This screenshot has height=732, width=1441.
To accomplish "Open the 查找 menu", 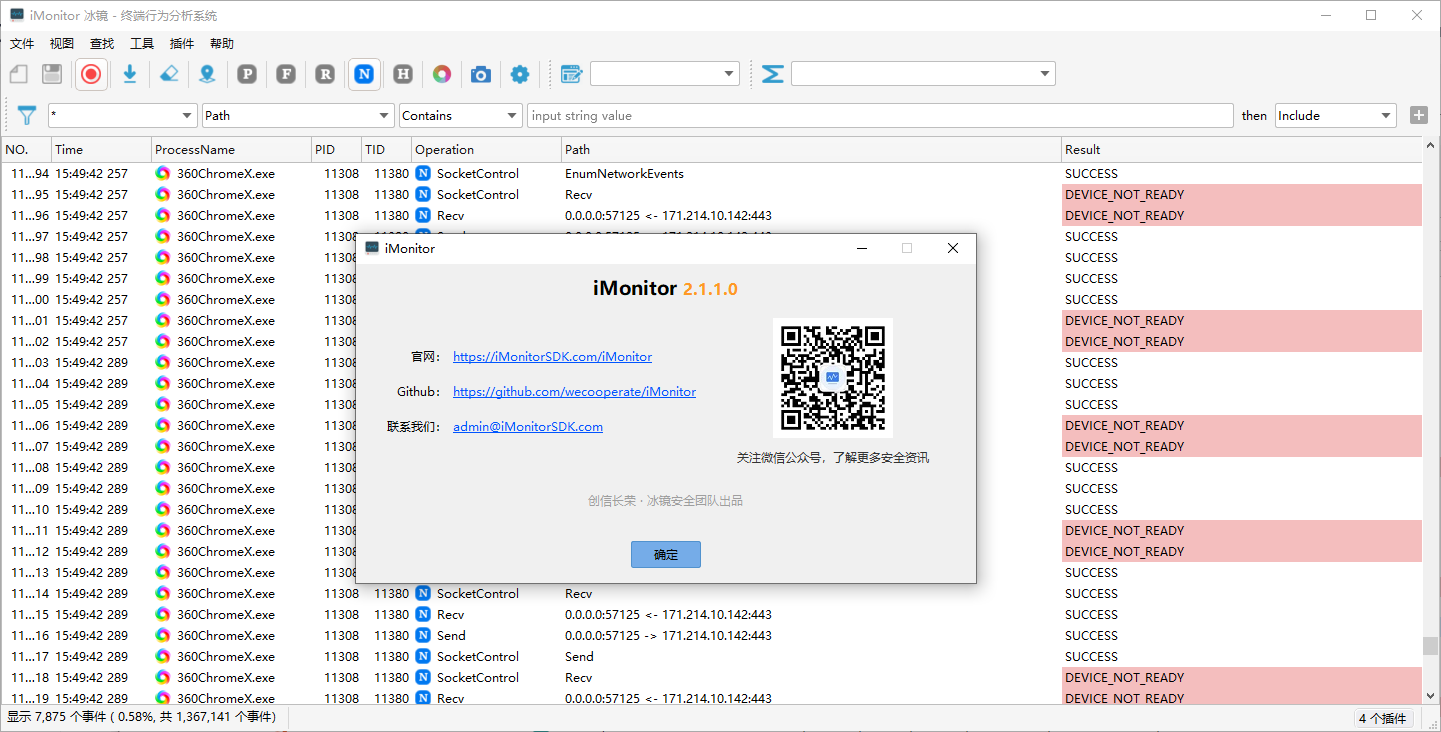I will (x=102, y=44).
